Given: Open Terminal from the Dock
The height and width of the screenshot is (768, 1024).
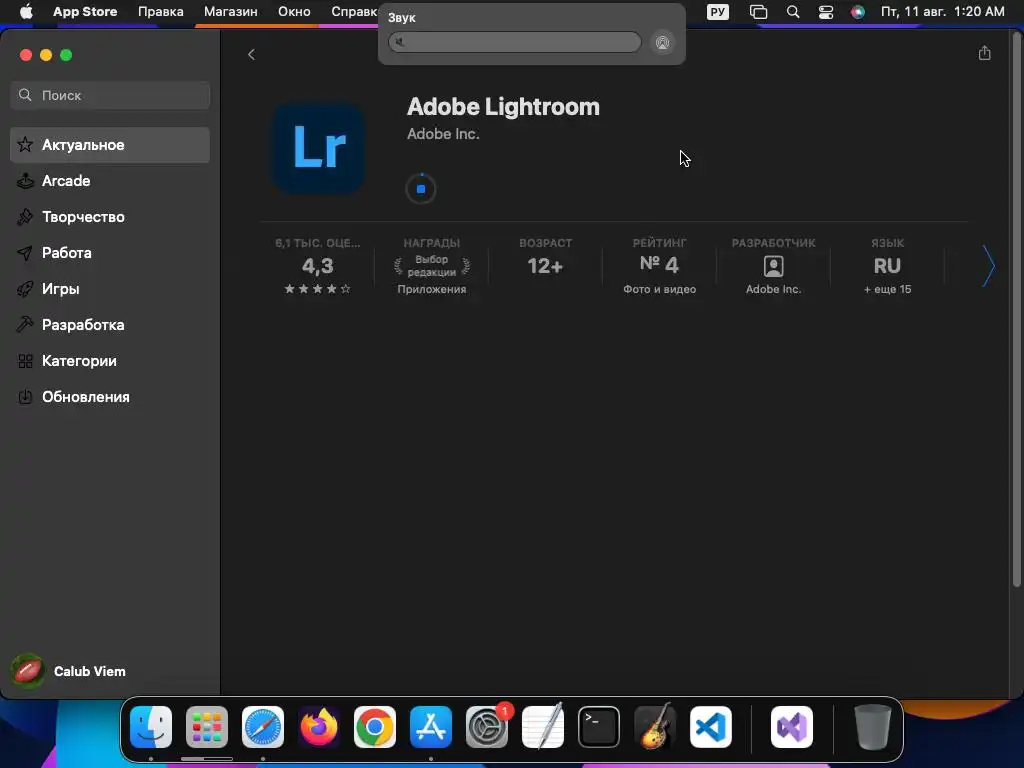Looking at the screenshot, I should coord(599,727).
